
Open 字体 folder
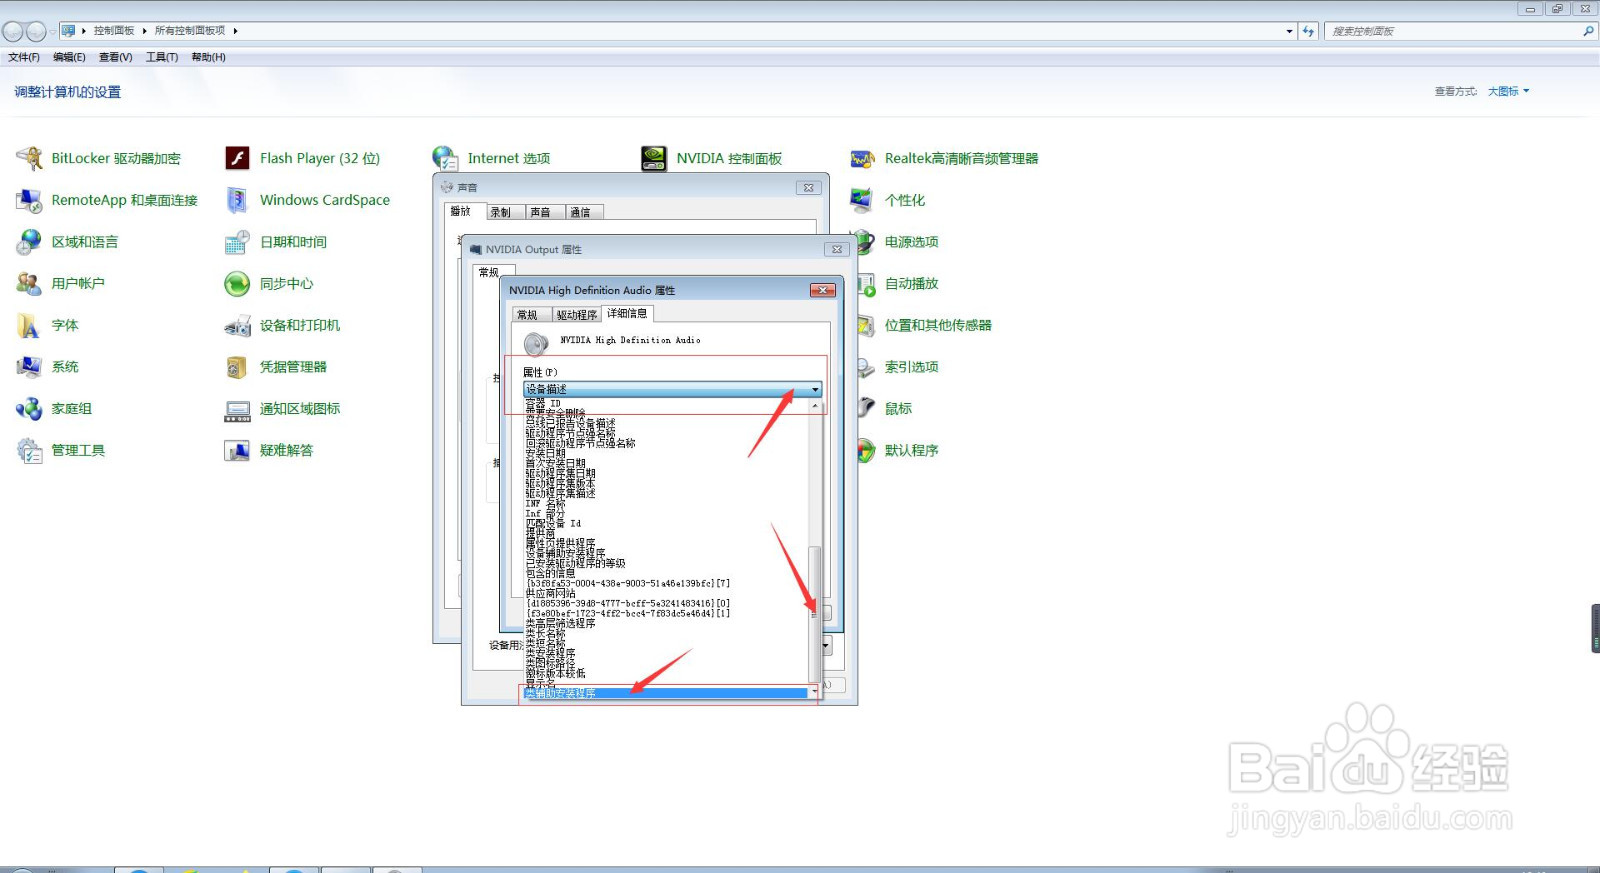tap(47, 326)
